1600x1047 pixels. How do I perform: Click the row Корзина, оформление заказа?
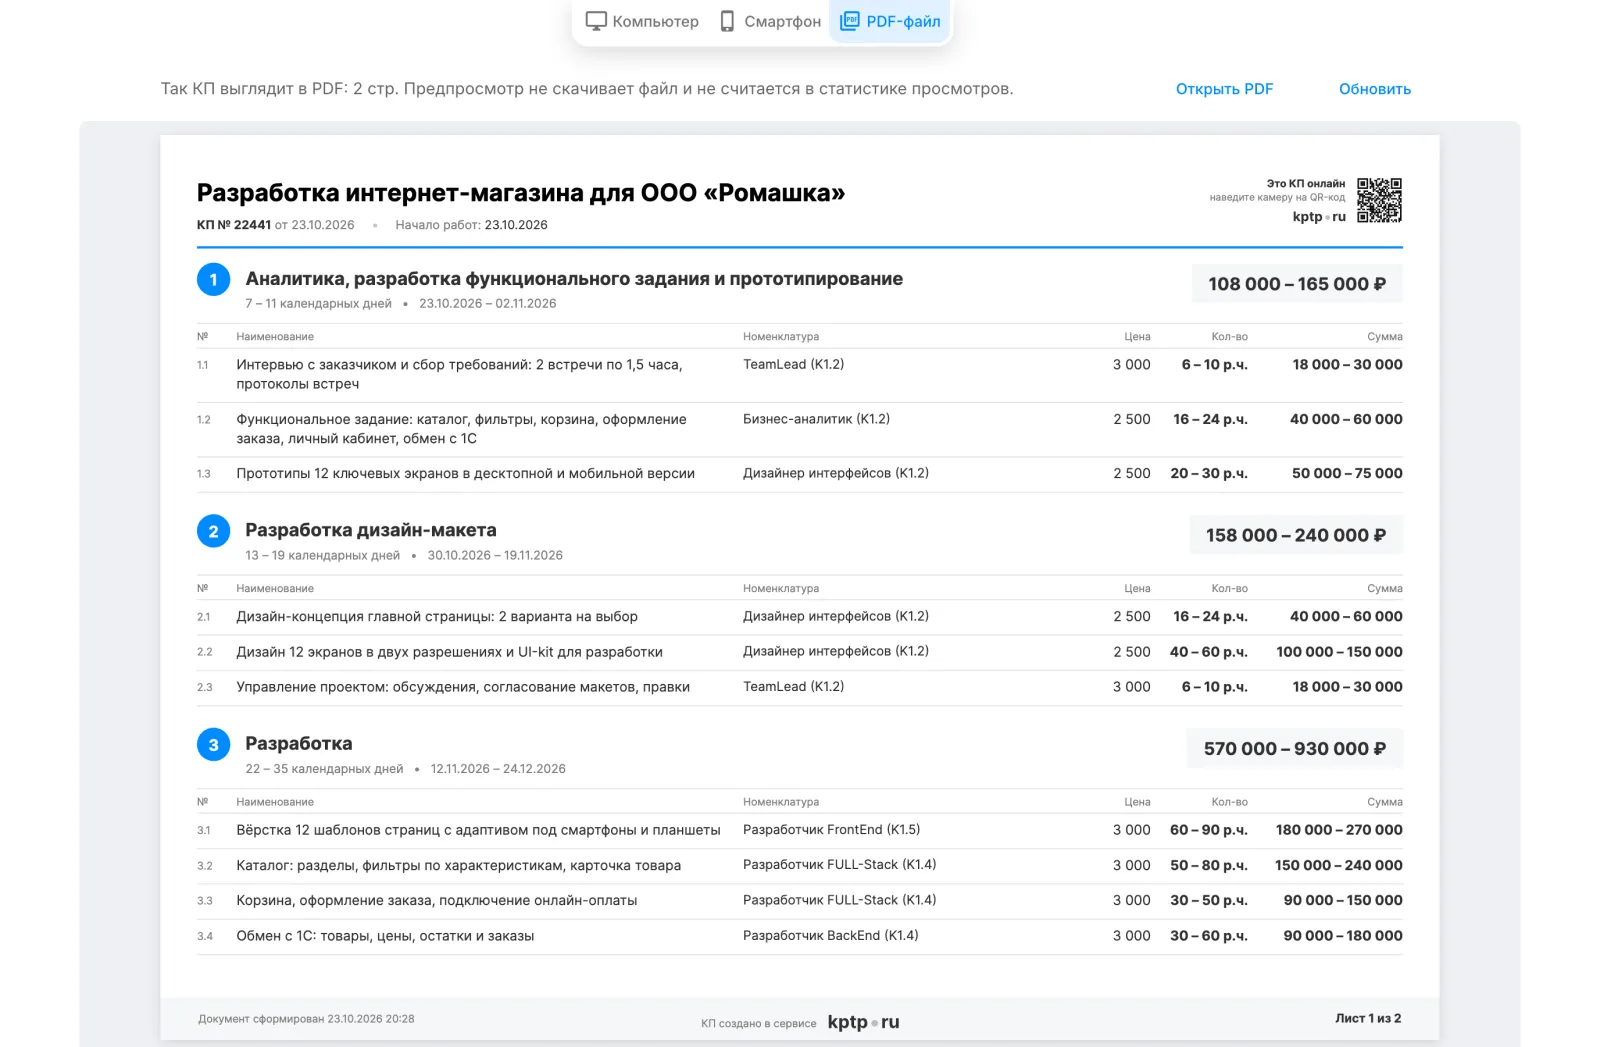[x=800, y=901]
